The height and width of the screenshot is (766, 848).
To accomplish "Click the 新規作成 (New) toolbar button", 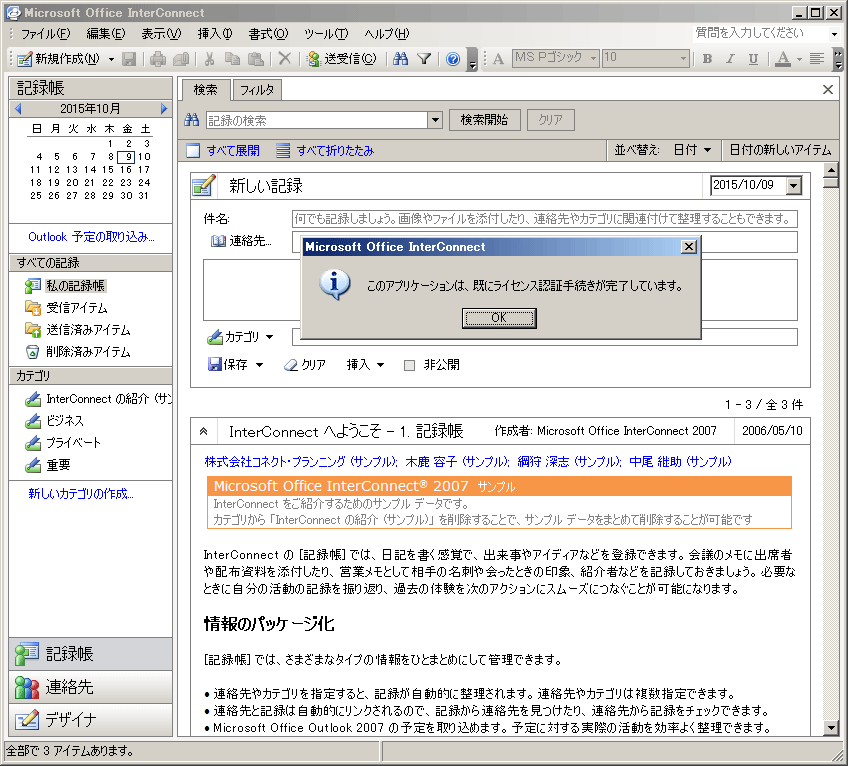I will click(58, 58).
